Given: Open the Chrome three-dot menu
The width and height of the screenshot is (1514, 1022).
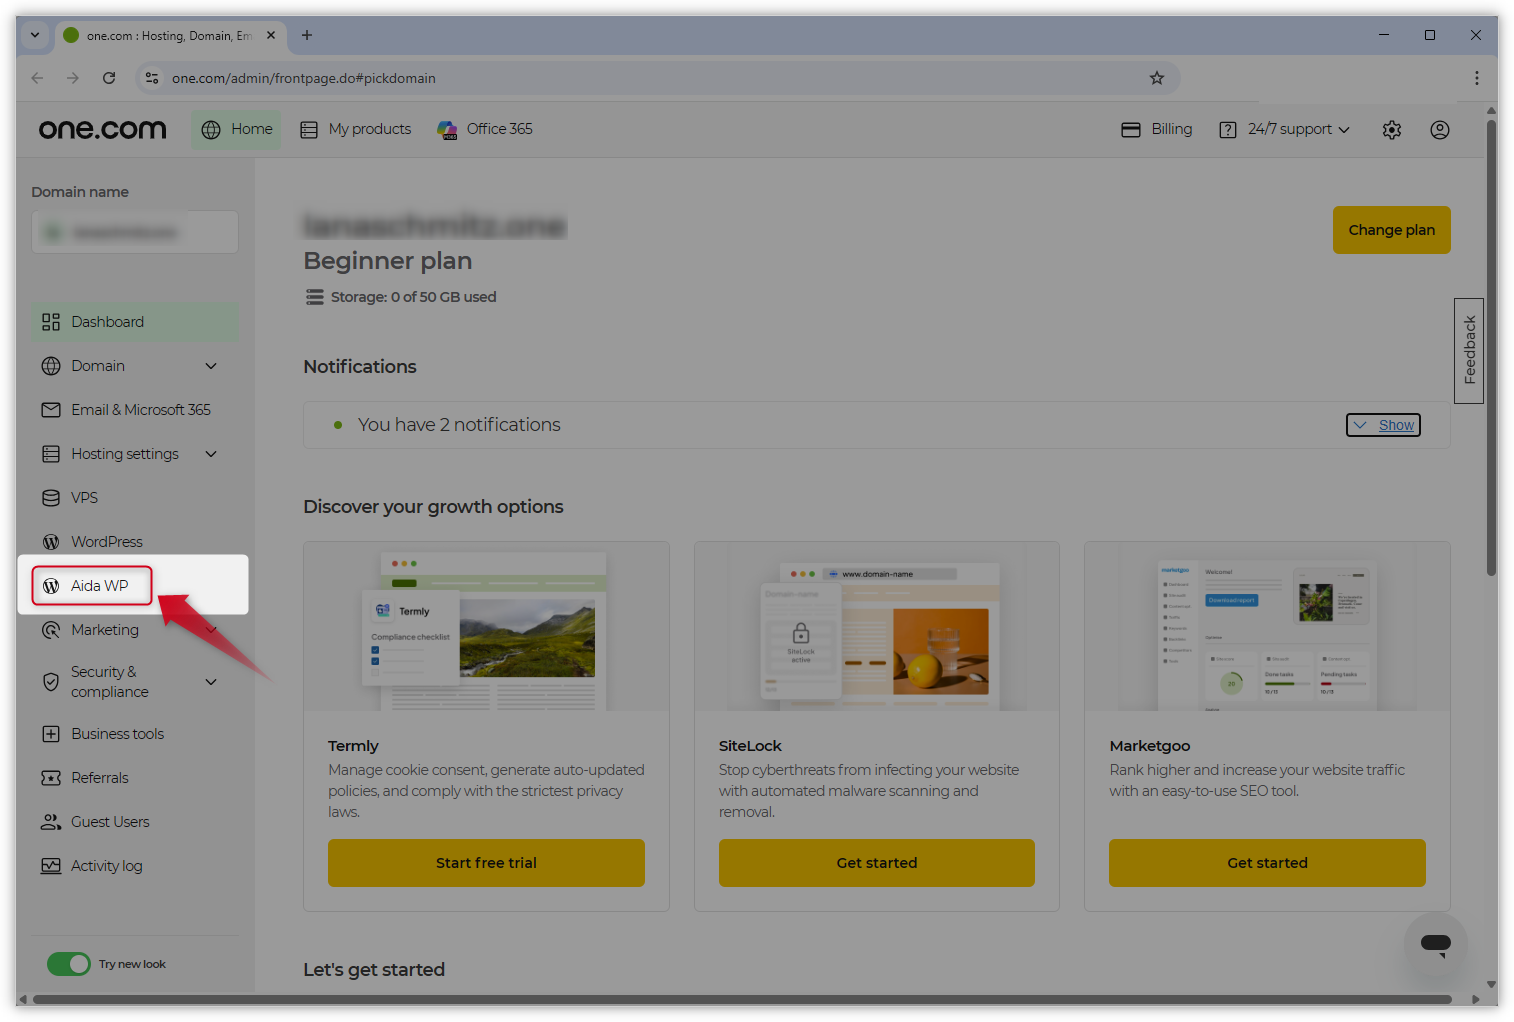Looking at the screenshot, I should point(1477,78).
